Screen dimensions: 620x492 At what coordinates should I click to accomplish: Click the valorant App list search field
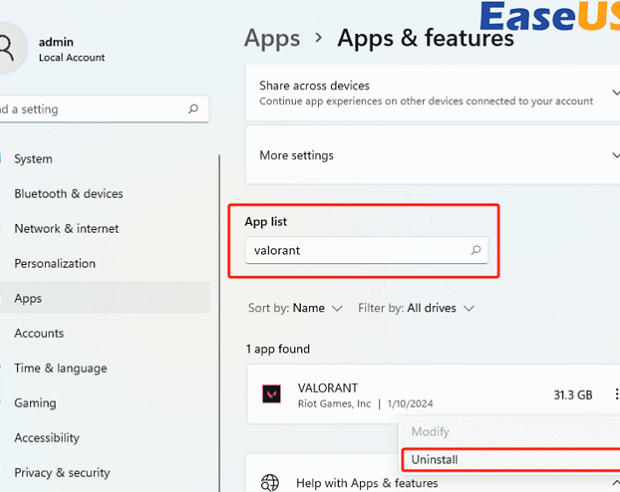(367, 250)
